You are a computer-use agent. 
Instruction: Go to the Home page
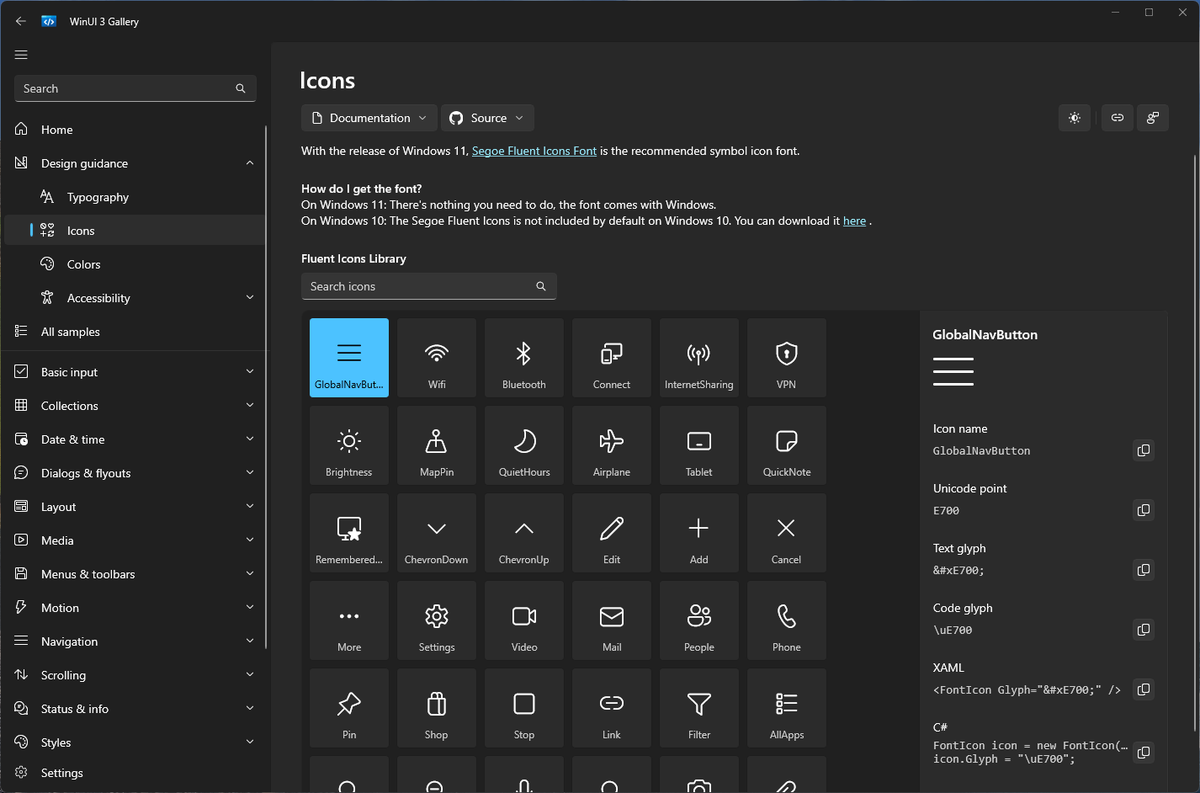(x=135, y=130)
